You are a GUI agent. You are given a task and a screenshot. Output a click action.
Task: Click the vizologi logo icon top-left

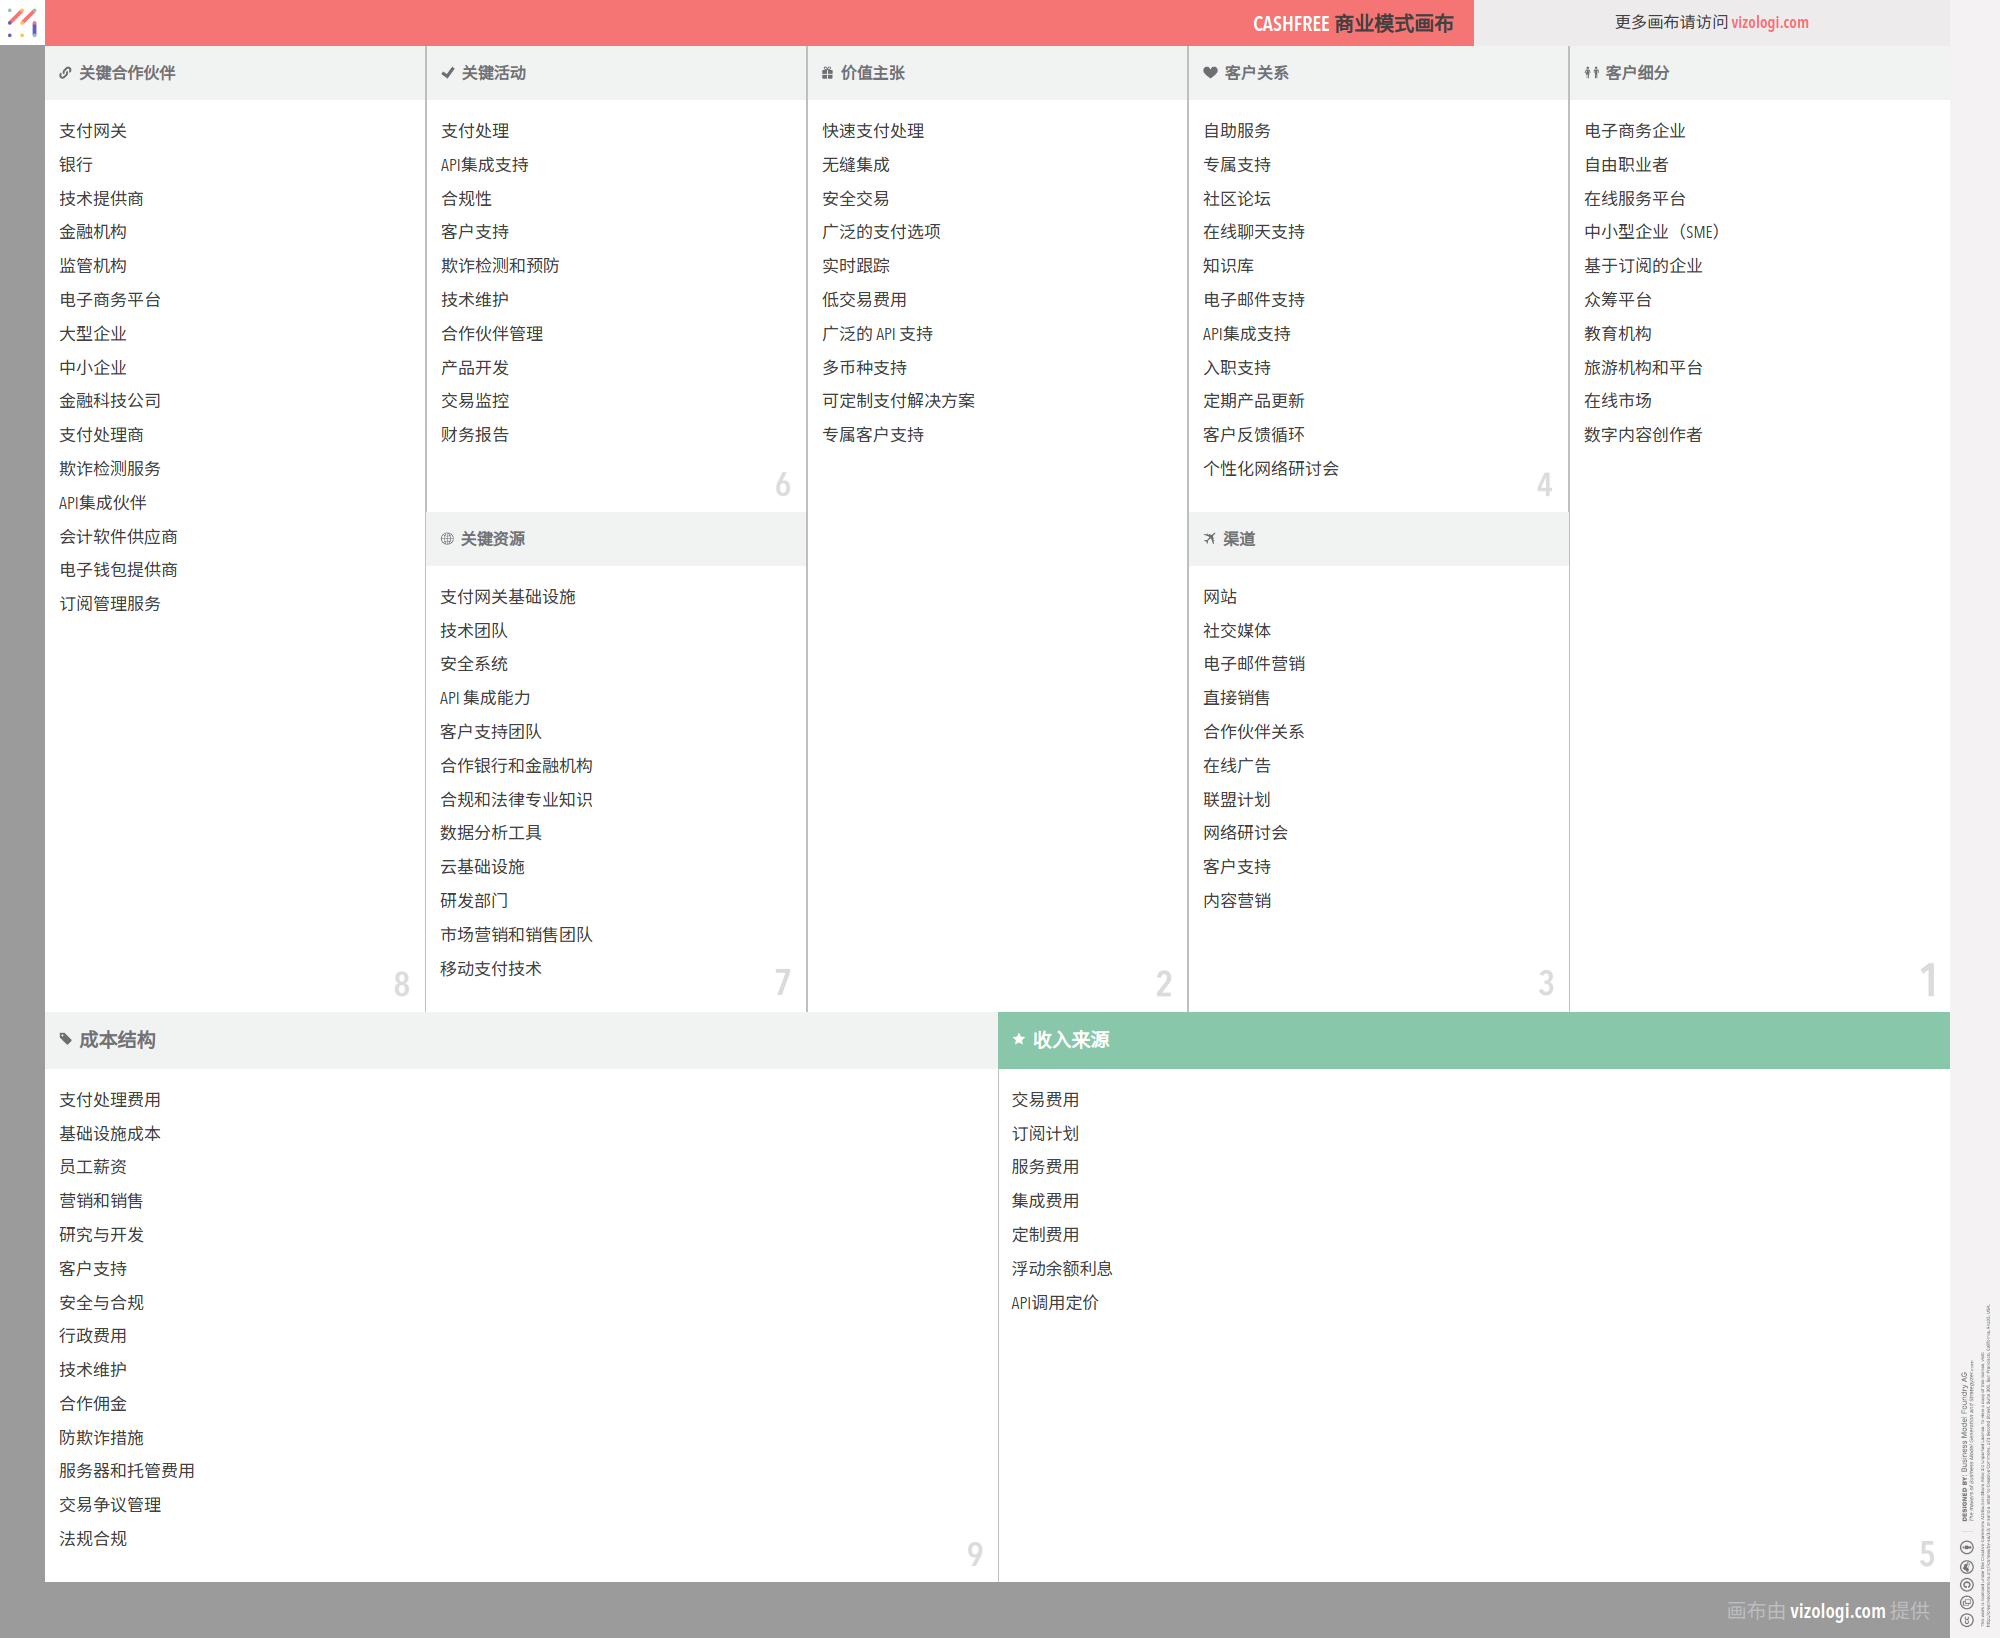[x=22, y=22]
